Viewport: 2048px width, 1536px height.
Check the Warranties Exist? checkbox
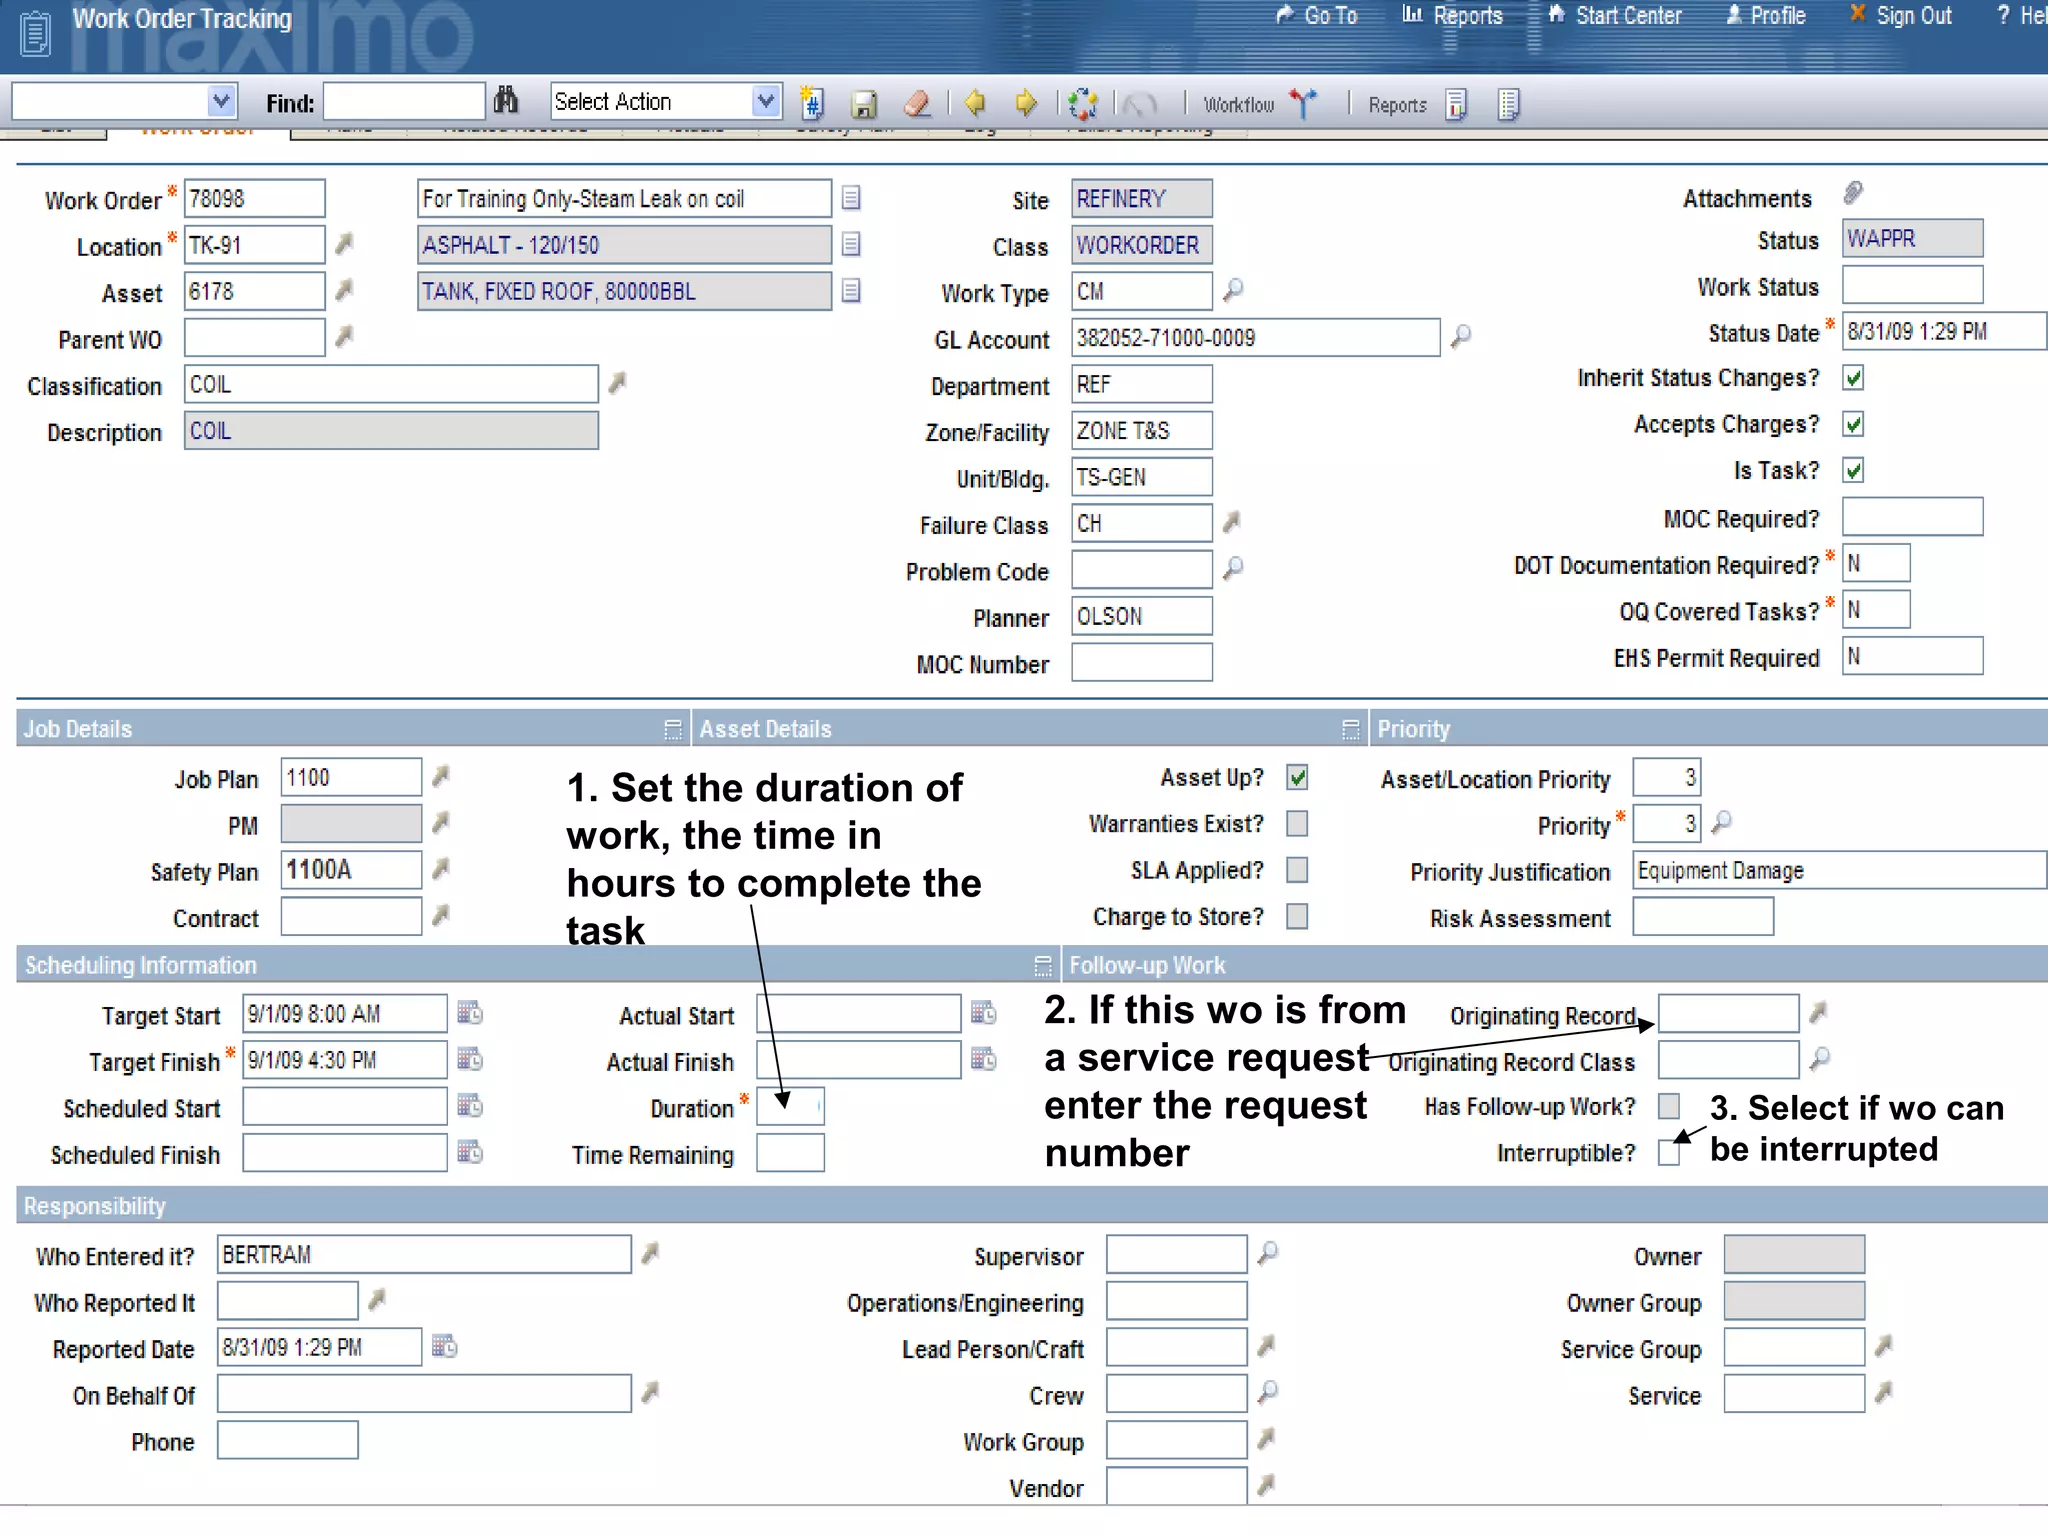tap(1297, 823)
